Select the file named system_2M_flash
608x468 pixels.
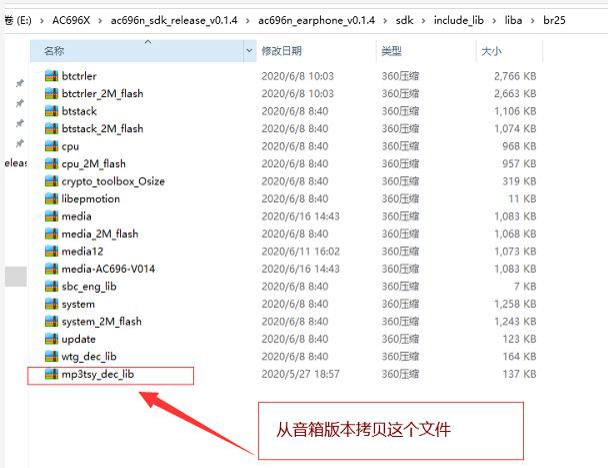(101, 322)
